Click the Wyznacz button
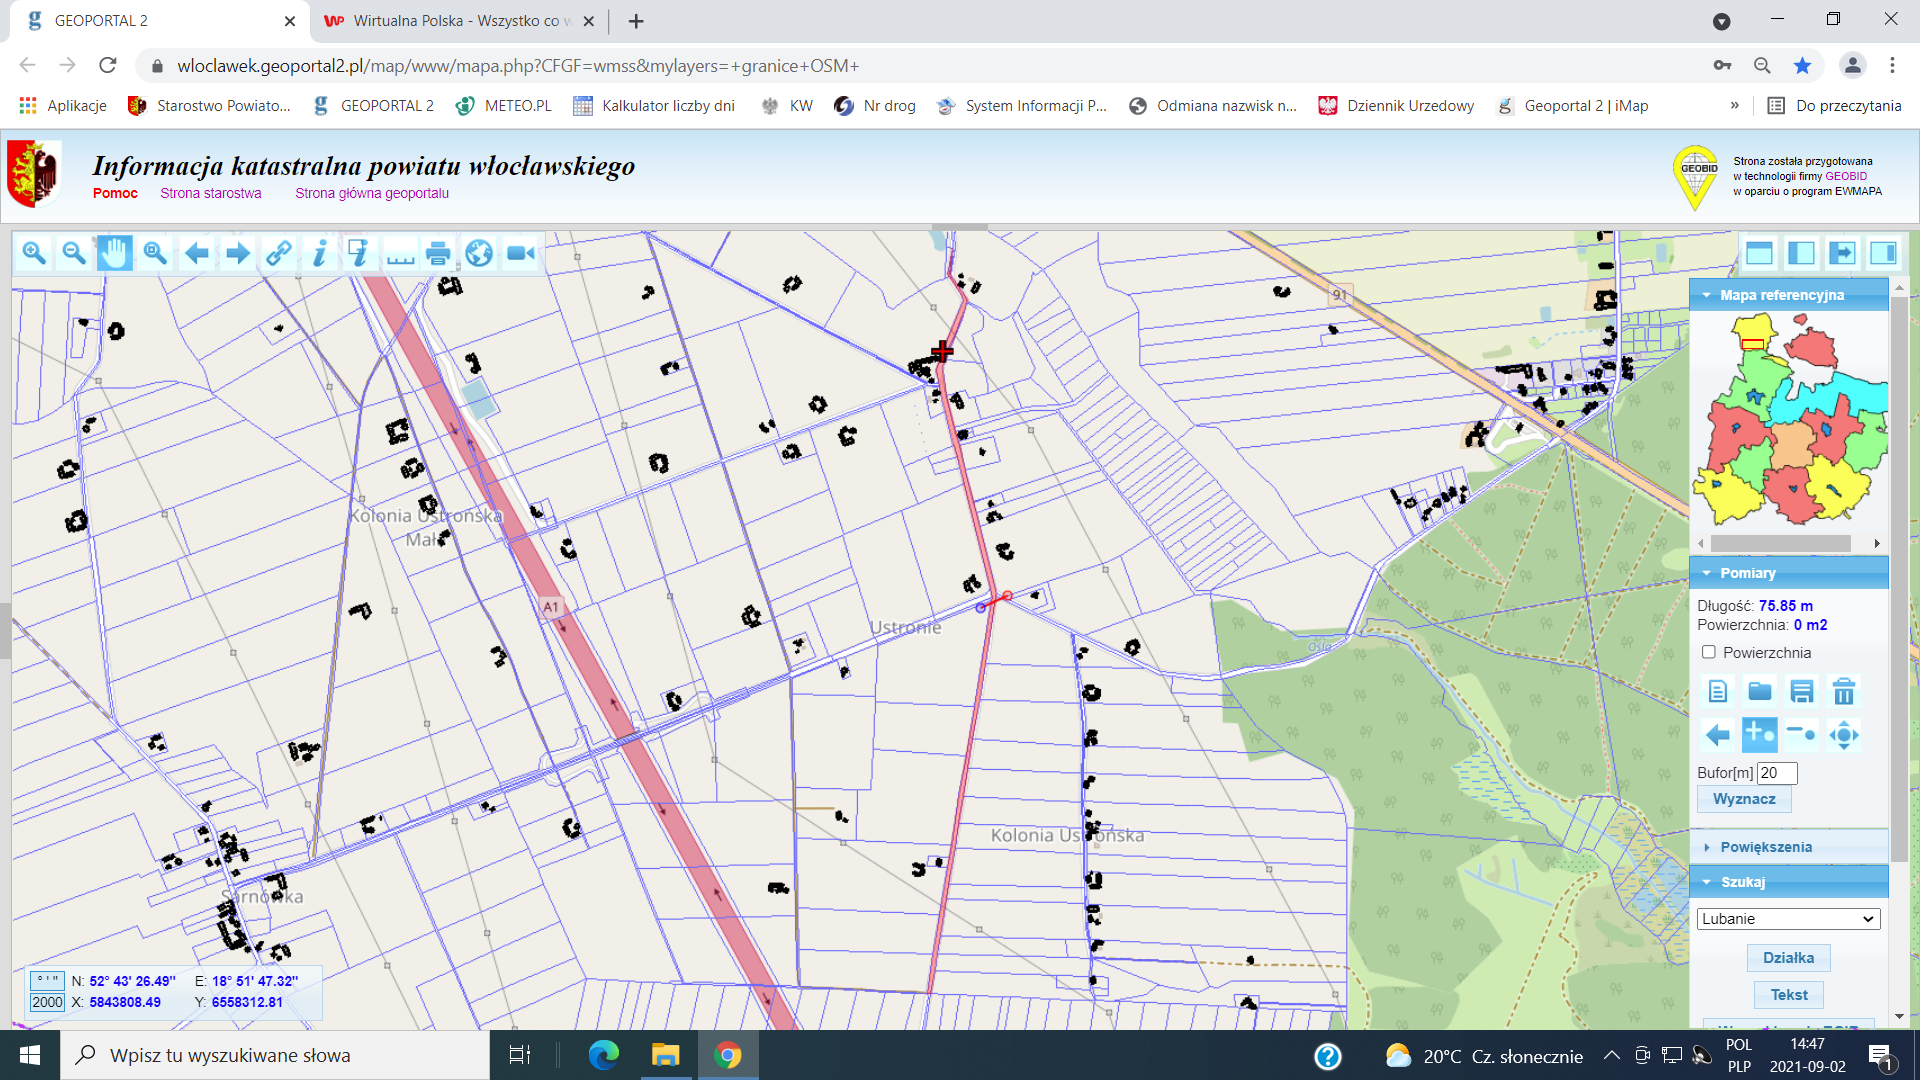Viewport: 1920px width, 1080px height. [x=1744, y=799]
